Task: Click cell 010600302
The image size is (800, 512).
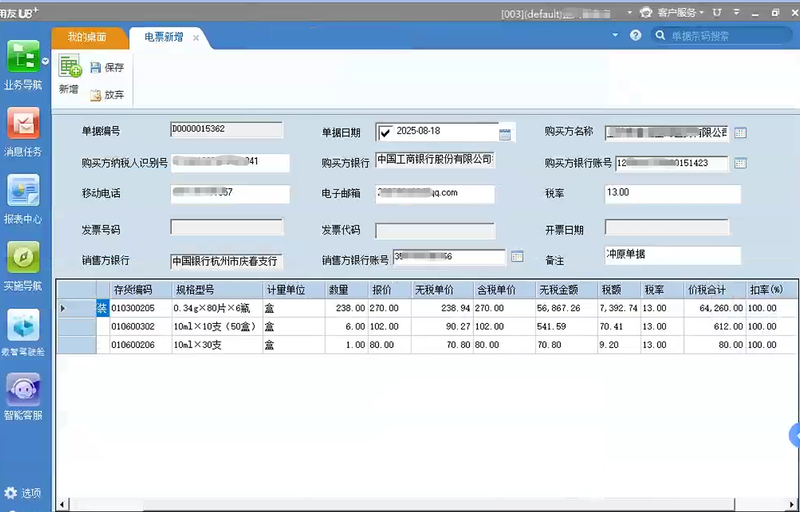Action: point(141,326)
